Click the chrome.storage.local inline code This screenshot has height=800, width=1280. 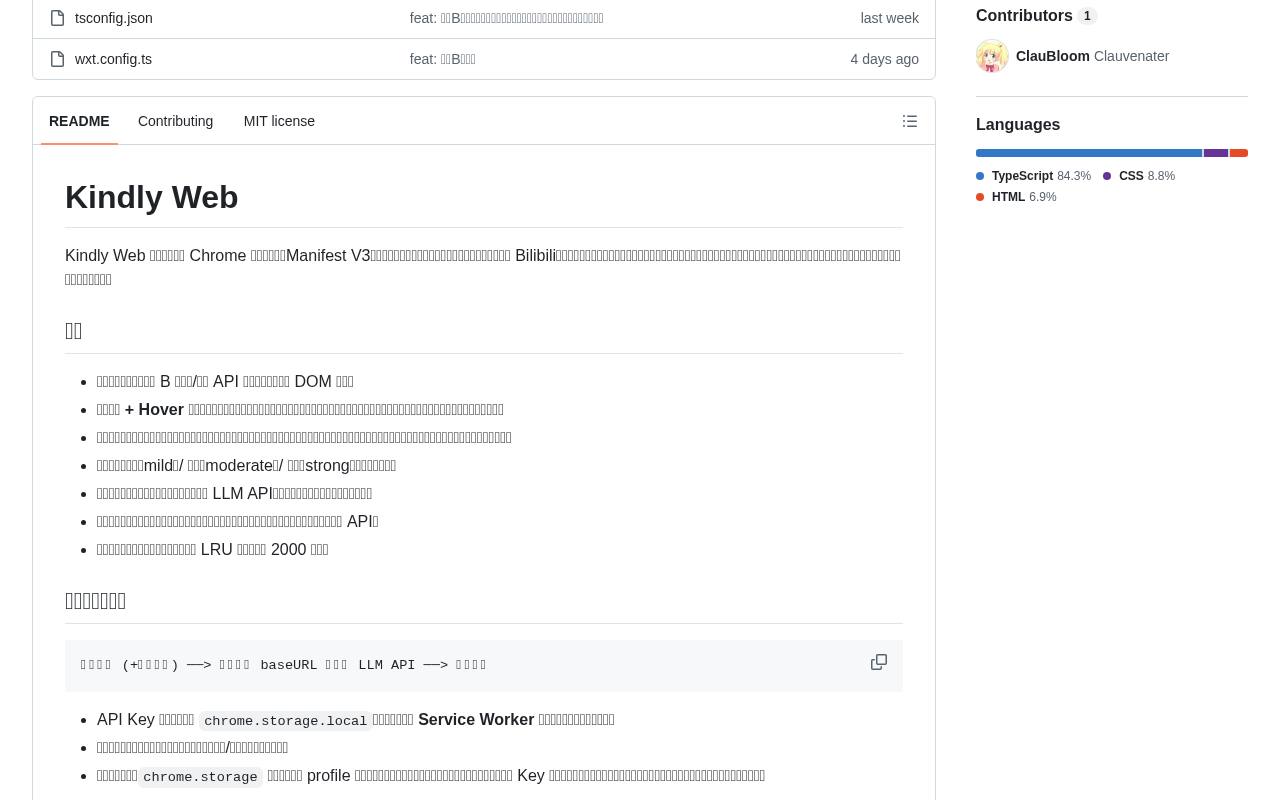(285, 721)
